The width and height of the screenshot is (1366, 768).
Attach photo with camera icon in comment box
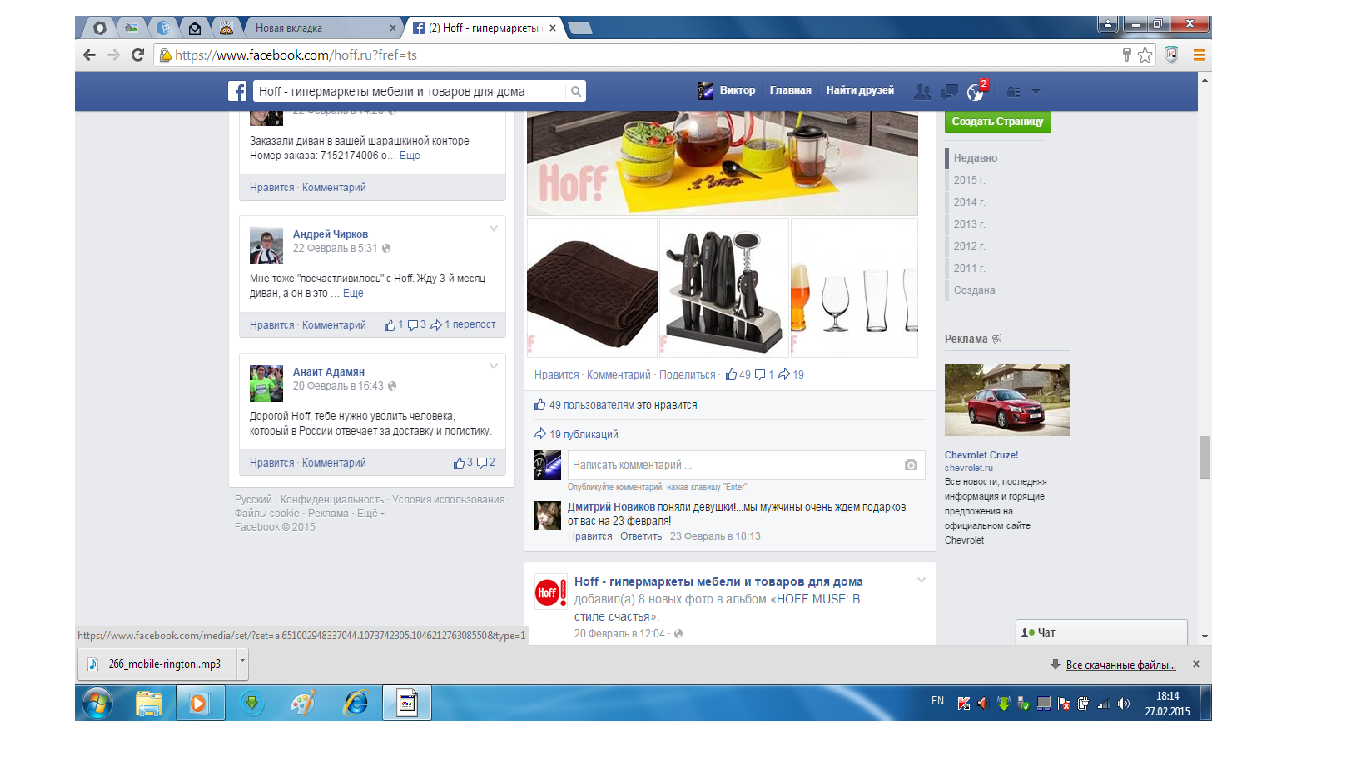[910, 465]
